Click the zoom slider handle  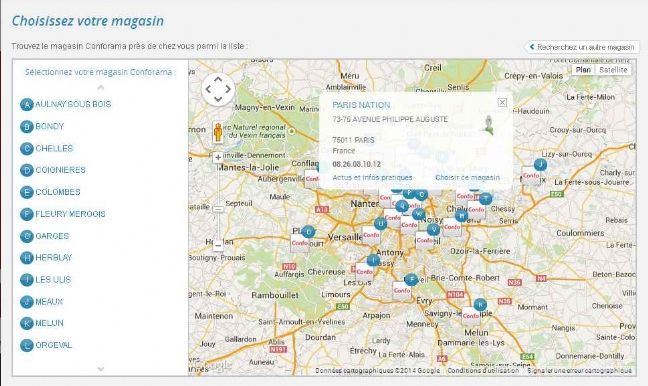[218, 209]
